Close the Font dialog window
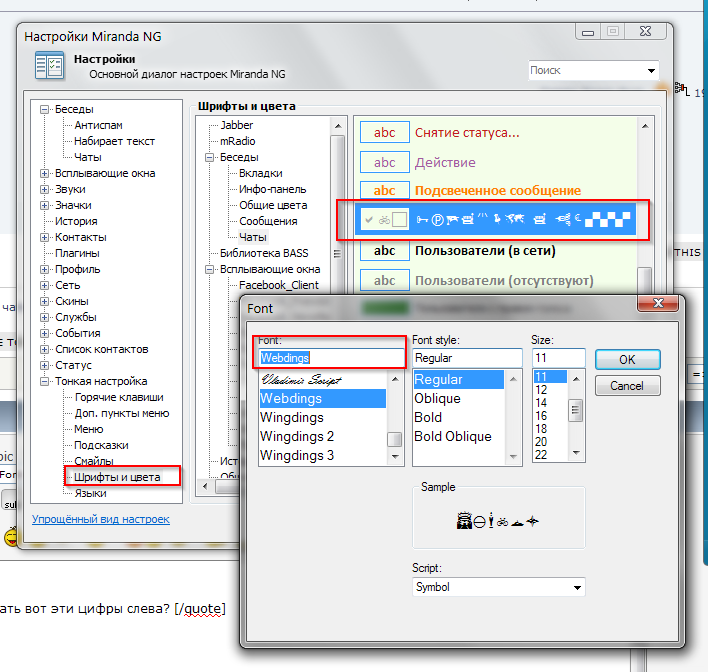The width and height of the screenshot is (708, 672). point(658,303)
